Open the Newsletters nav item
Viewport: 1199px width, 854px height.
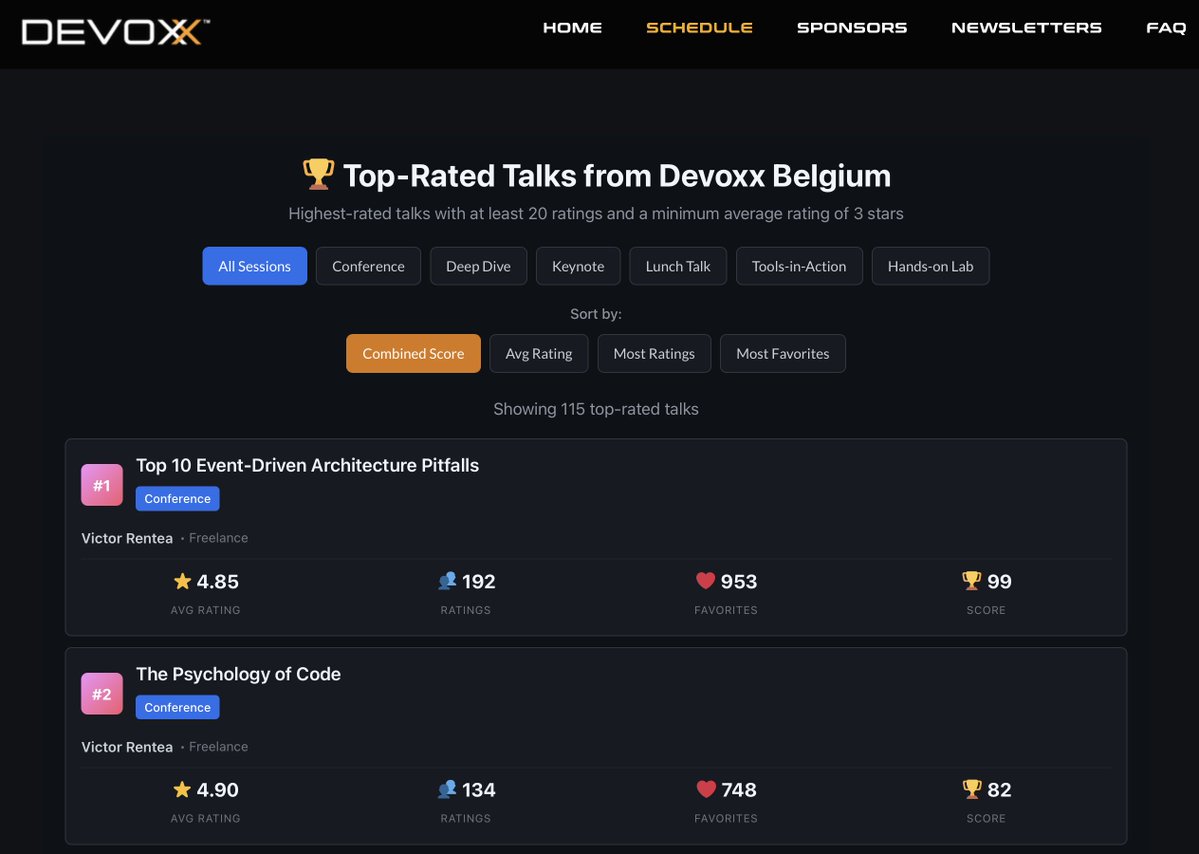[x=1026, y=28]
